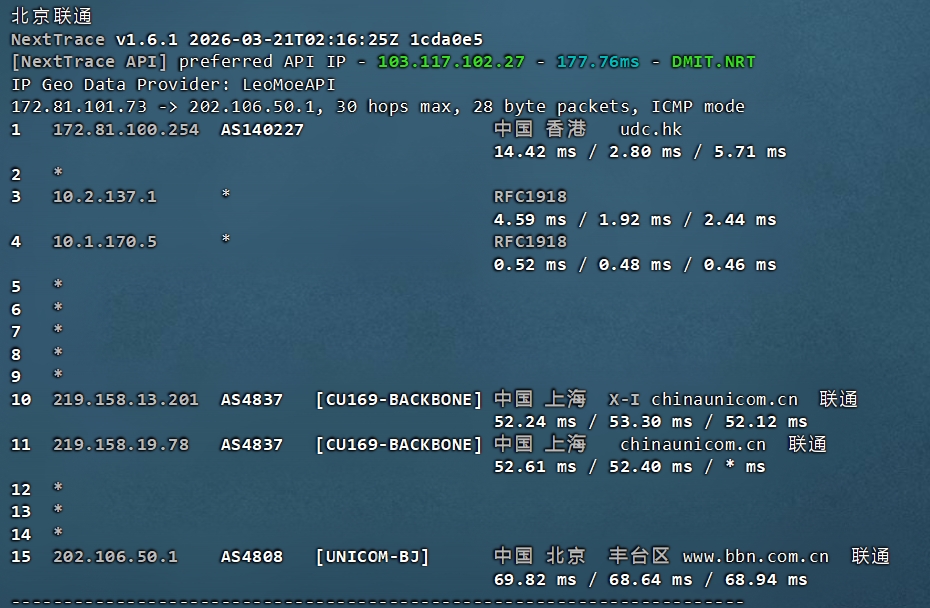
Task: Click hop 1 address 172.81.100.254
Action: pos(125,130)
